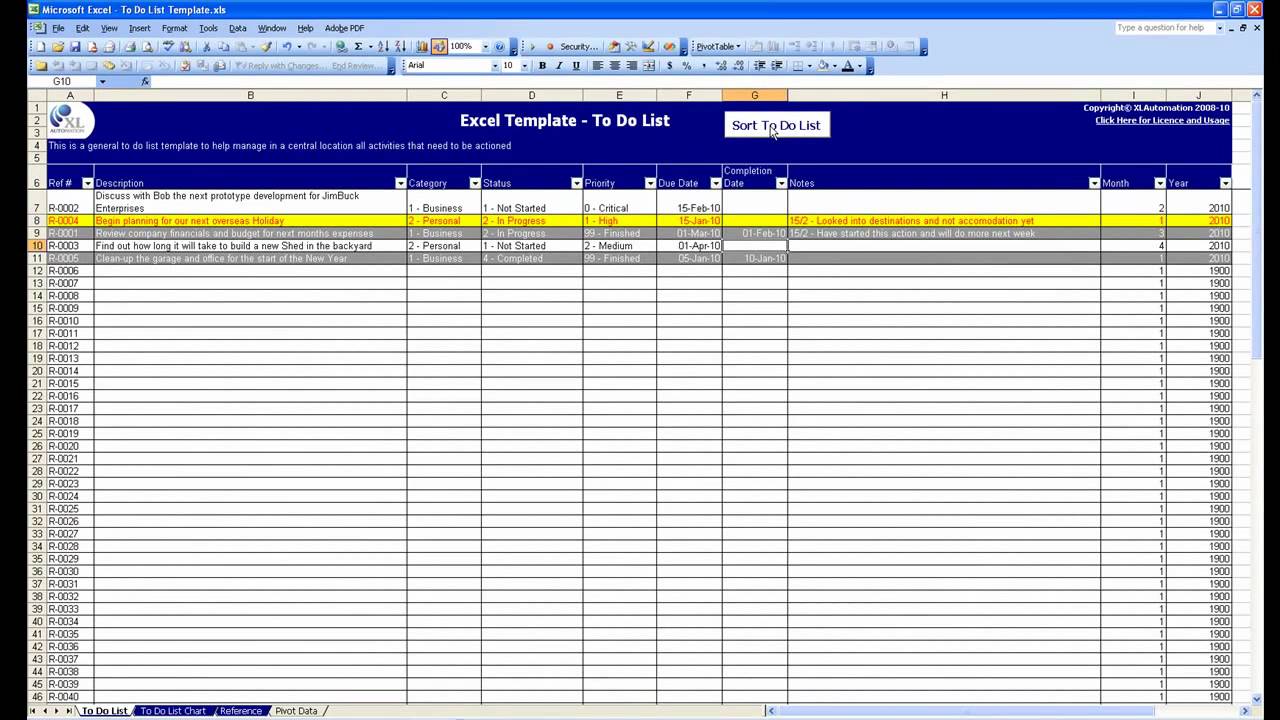Cut selection with the scissors icon
Image resolution: width=1280 pixels, height=720 pixels.
pyautogui.click(x=206, y=46)
